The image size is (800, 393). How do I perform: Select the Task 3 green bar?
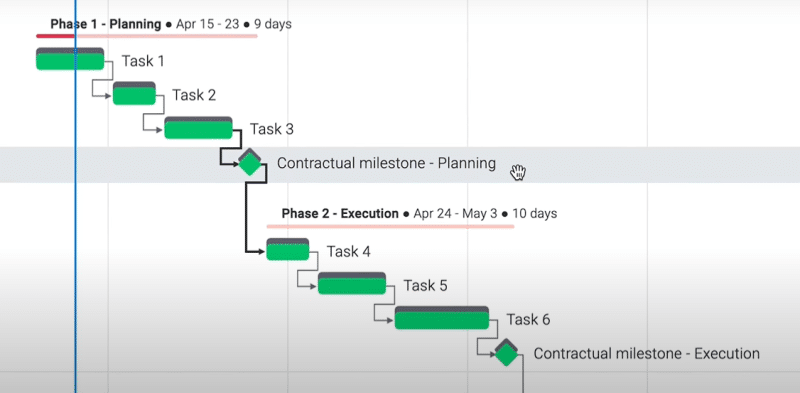point(198,128)
